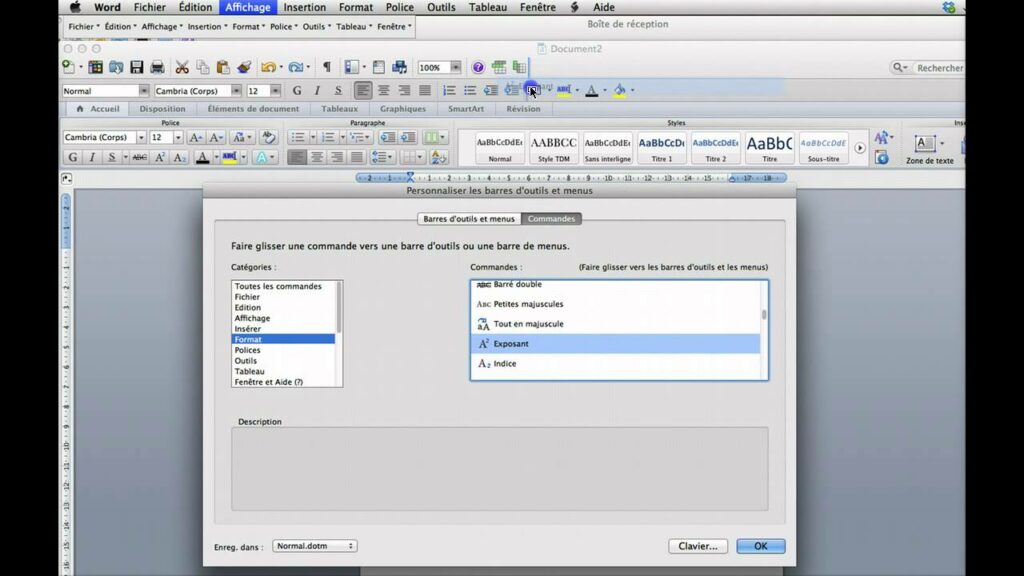Select the Titre 1 style thumbnail

click(661, 148)
